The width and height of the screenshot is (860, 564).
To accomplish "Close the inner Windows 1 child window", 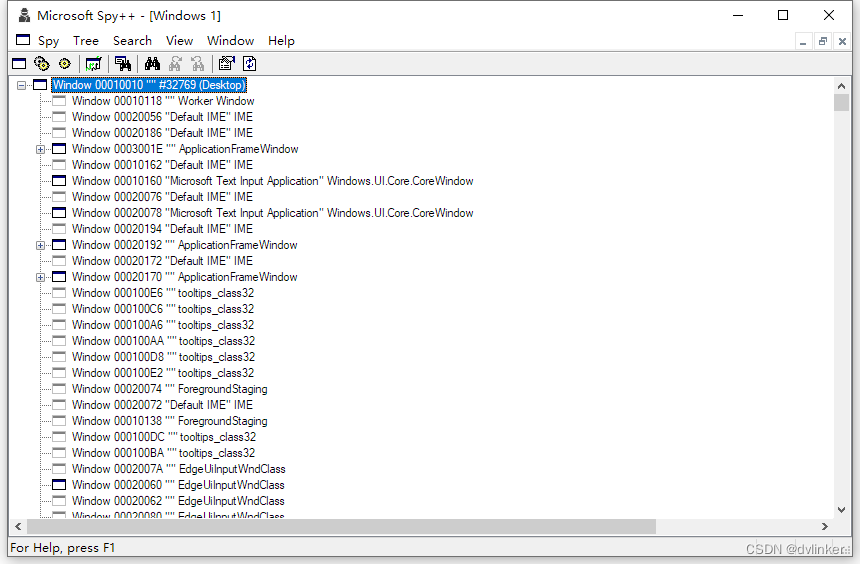I will [x=842, y=41].
